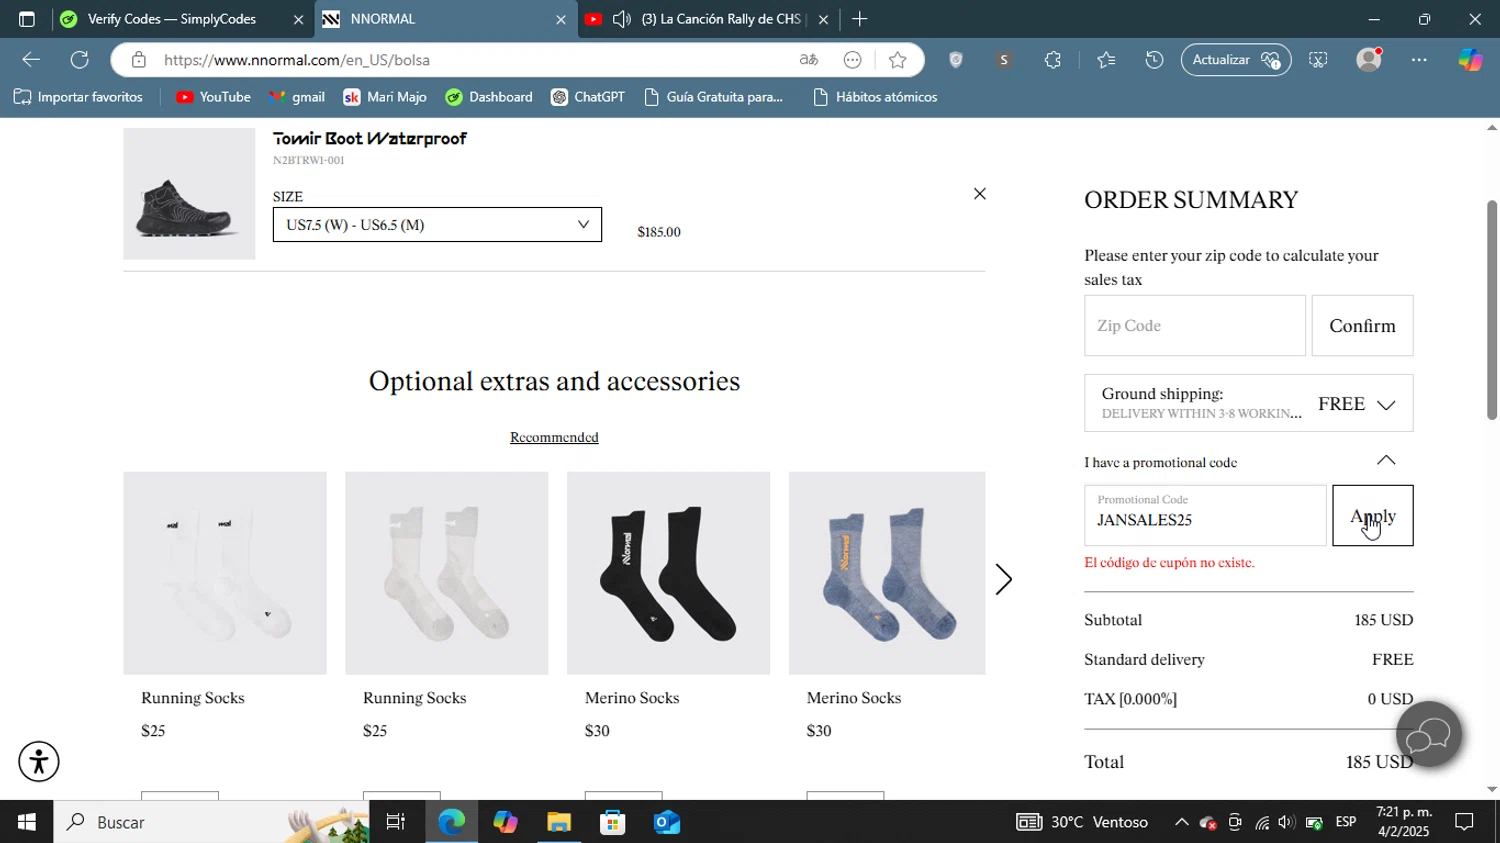Open the Mari Majo bookmark
This screenshot has height=843, width=1500.
click(385, 97)
